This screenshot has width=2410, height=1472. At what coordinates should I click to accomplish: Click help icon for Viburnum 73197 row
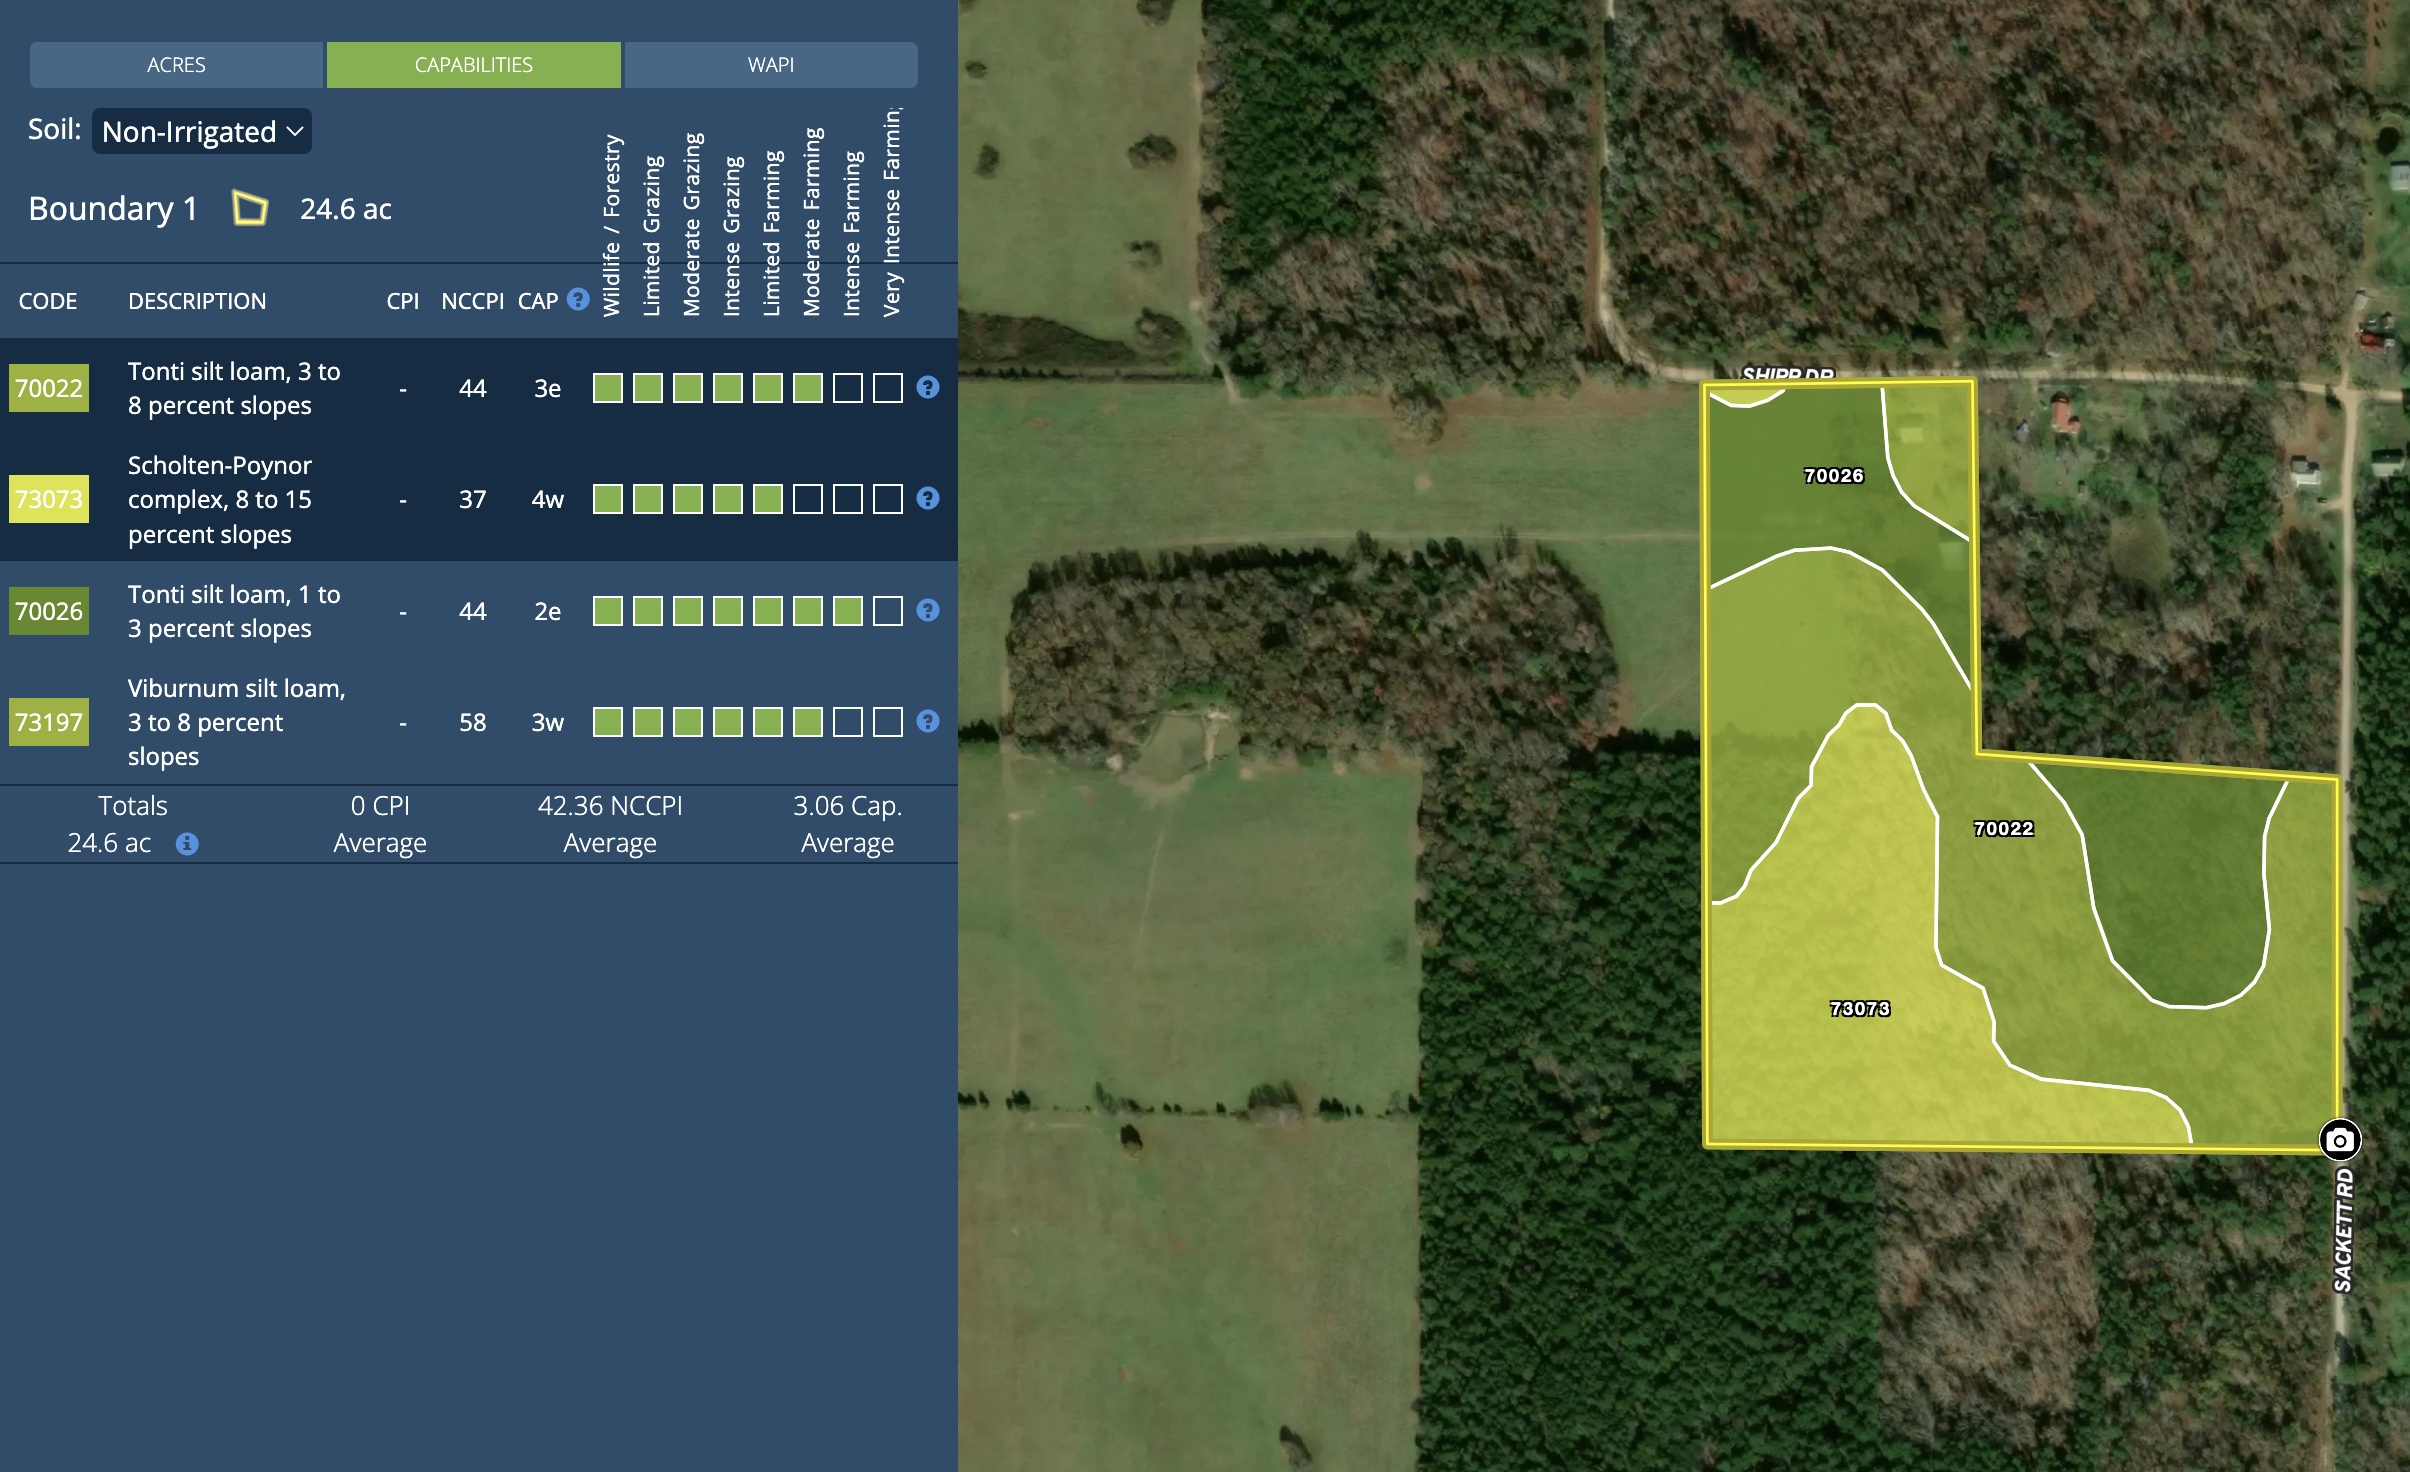[928, 721]
